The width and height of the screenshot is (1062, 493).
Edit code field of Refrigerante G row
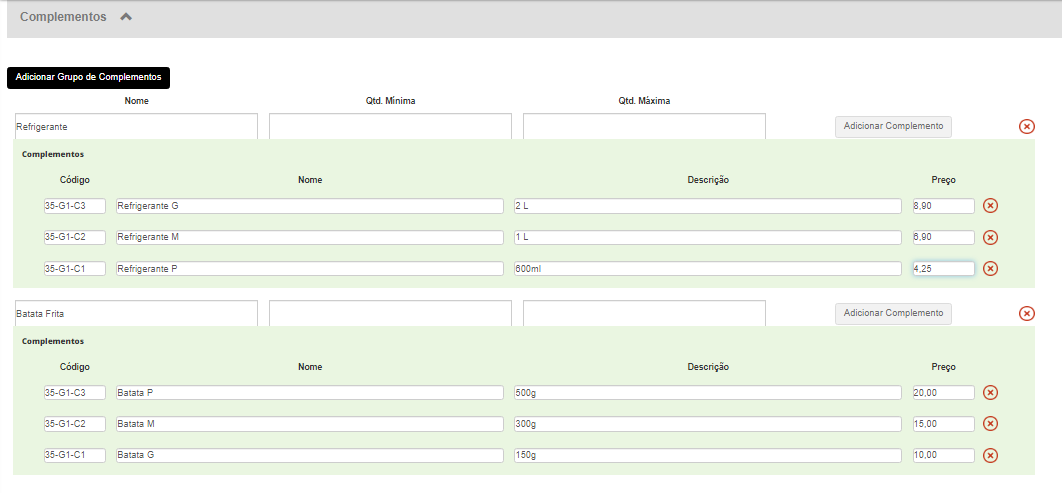[x=75, y=206]
